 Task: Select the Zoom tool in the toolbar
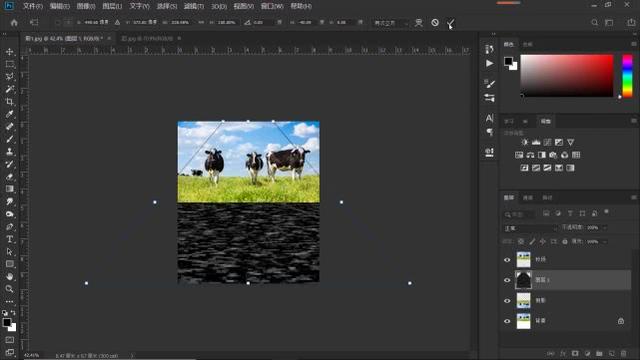coord(10,289)
